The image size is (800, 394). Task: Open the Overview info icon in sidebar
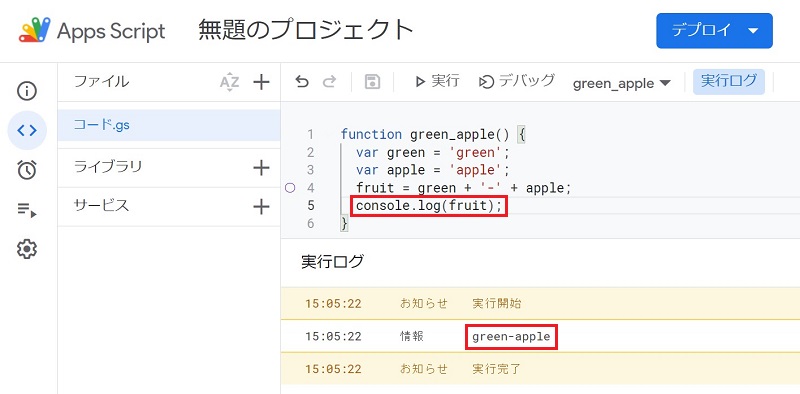(x=27, y=91)
